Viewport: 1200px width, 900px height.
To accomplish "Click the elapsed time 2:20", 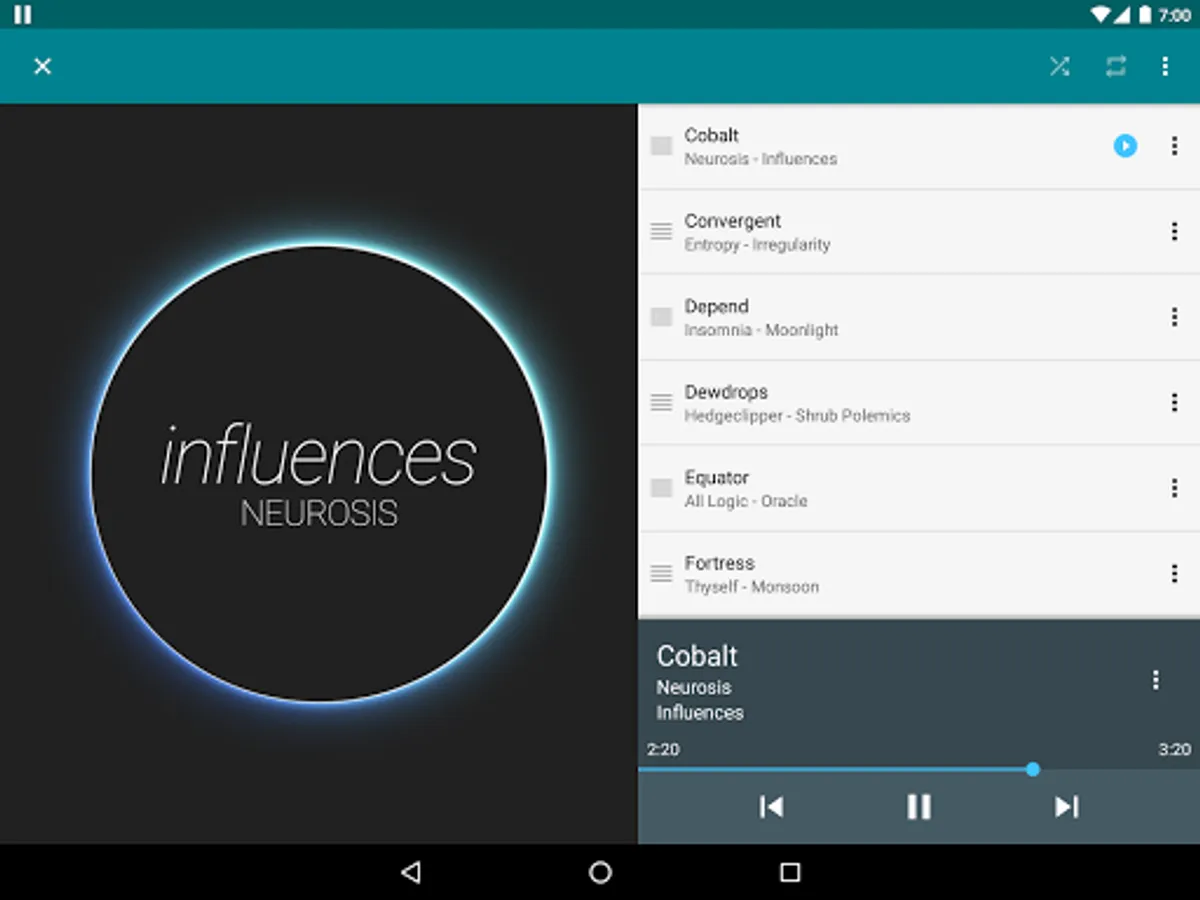I will coord(663,749).
